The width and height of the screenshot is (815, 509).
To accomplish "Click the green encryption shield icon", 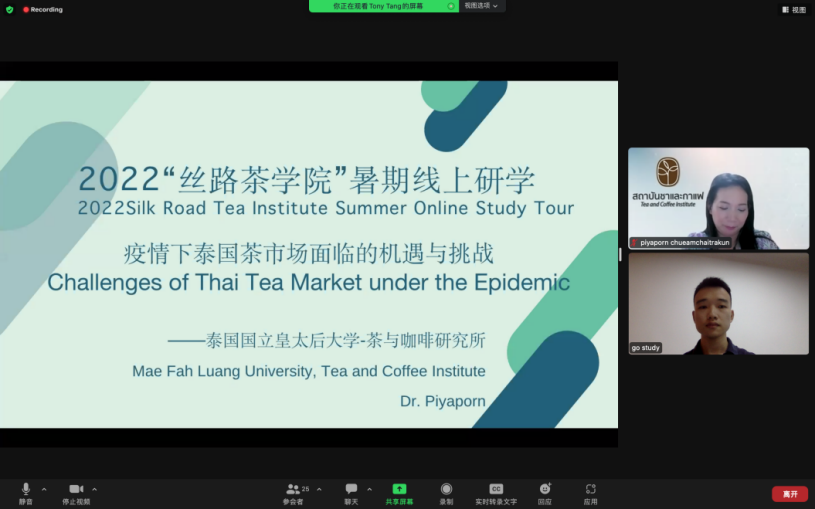I will click(x=9, y=9).
